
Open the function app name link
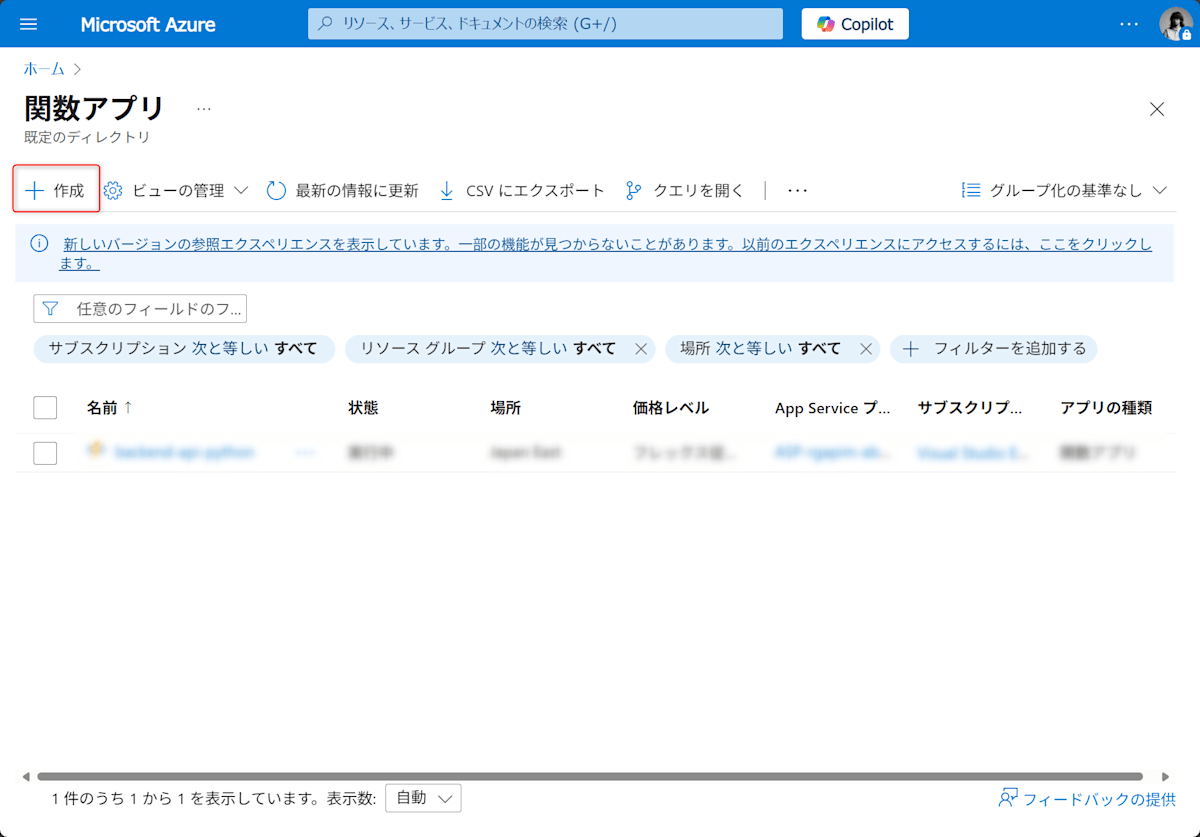click(x=184, y=452)
